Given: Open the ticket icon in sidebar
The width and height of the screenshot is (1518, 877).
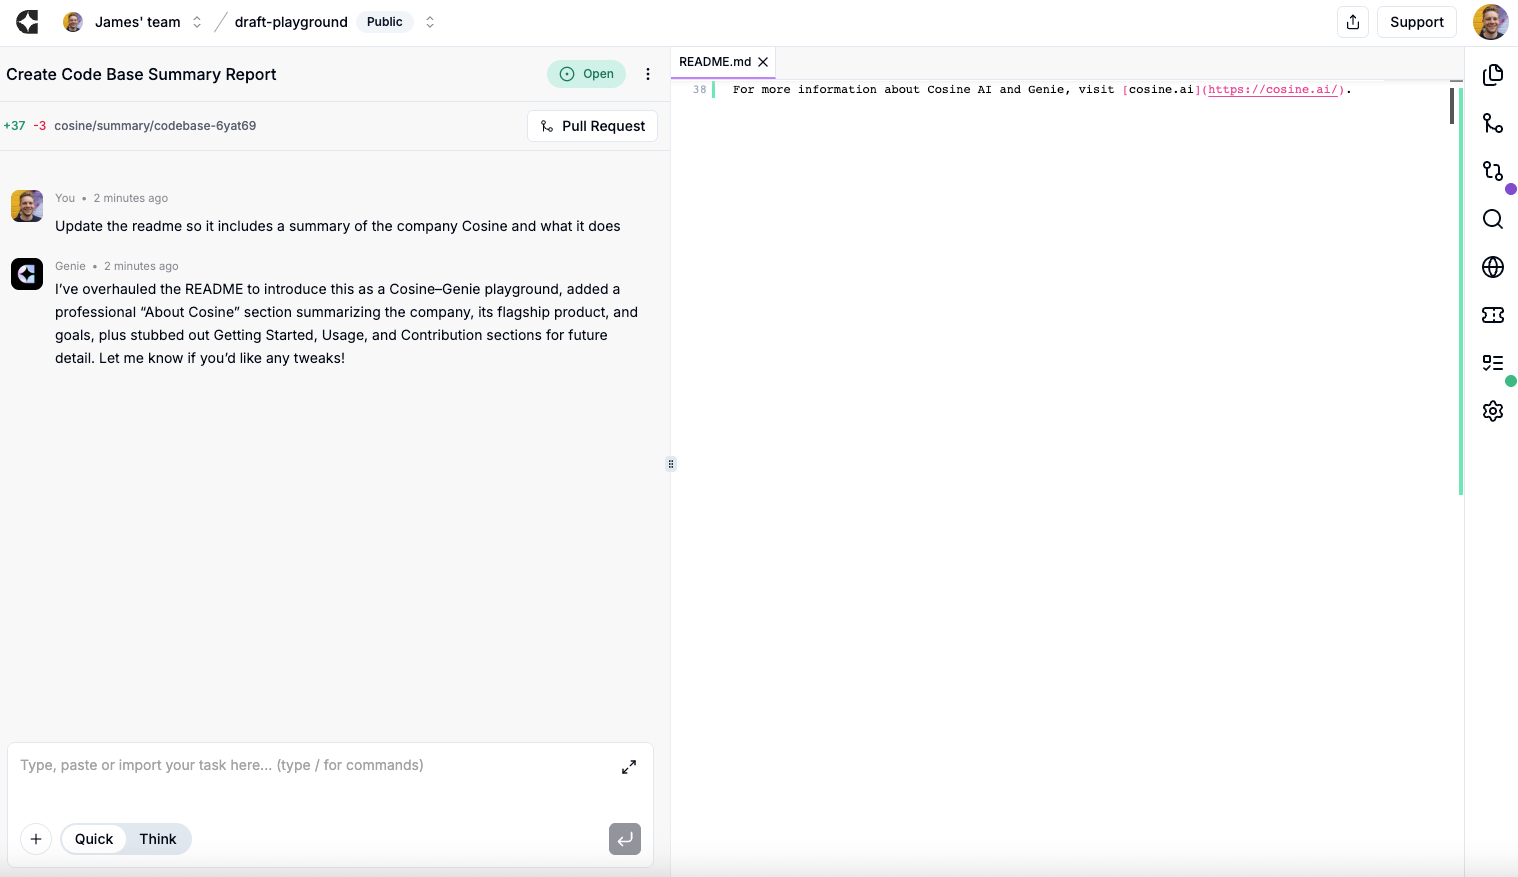Looking at the screenshot, I should pyautogui.click(x=1492, y=315).
